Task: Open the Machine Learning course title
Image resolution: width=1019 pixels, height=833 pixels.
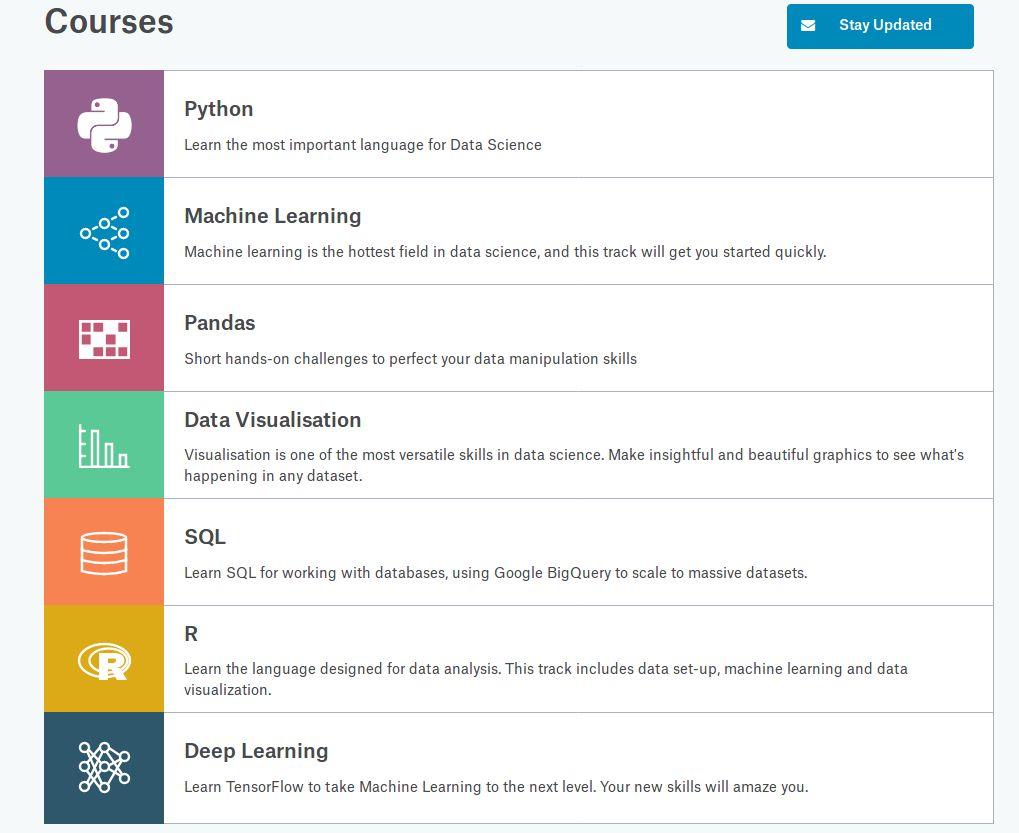Action: pos(272,216)
